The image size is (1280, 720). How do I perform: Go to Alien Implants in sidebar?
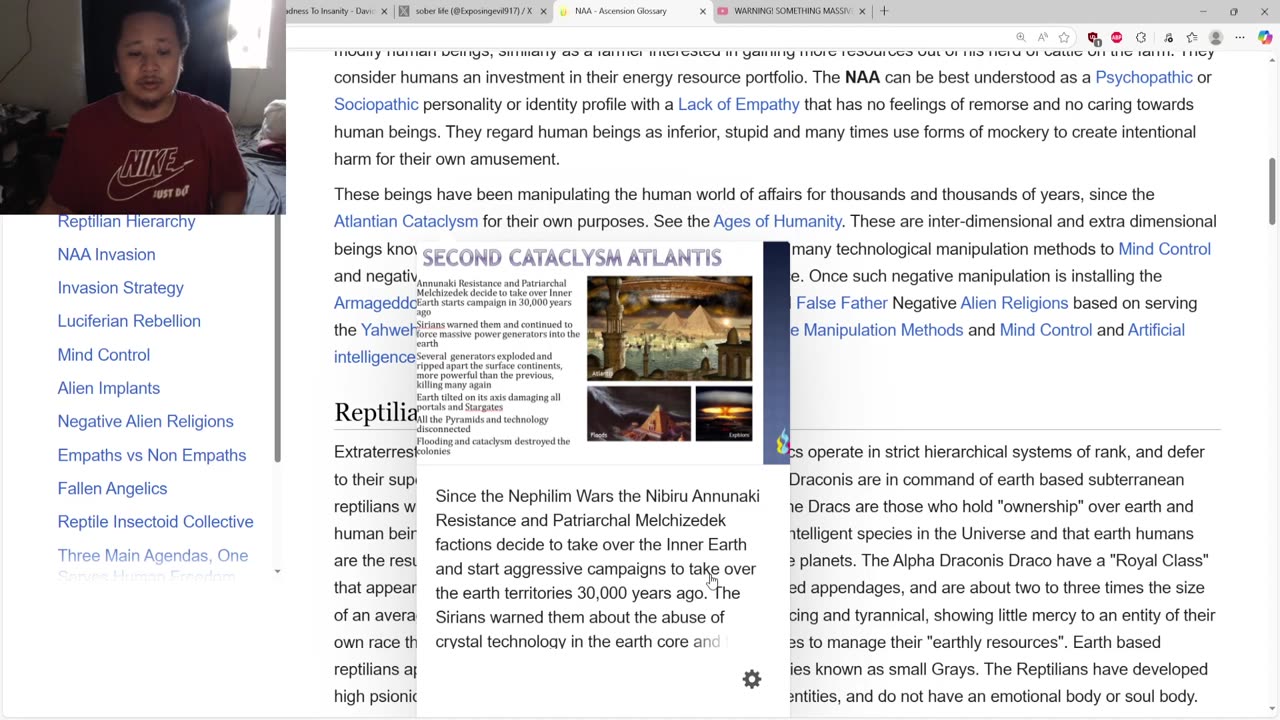coord(108,388)
